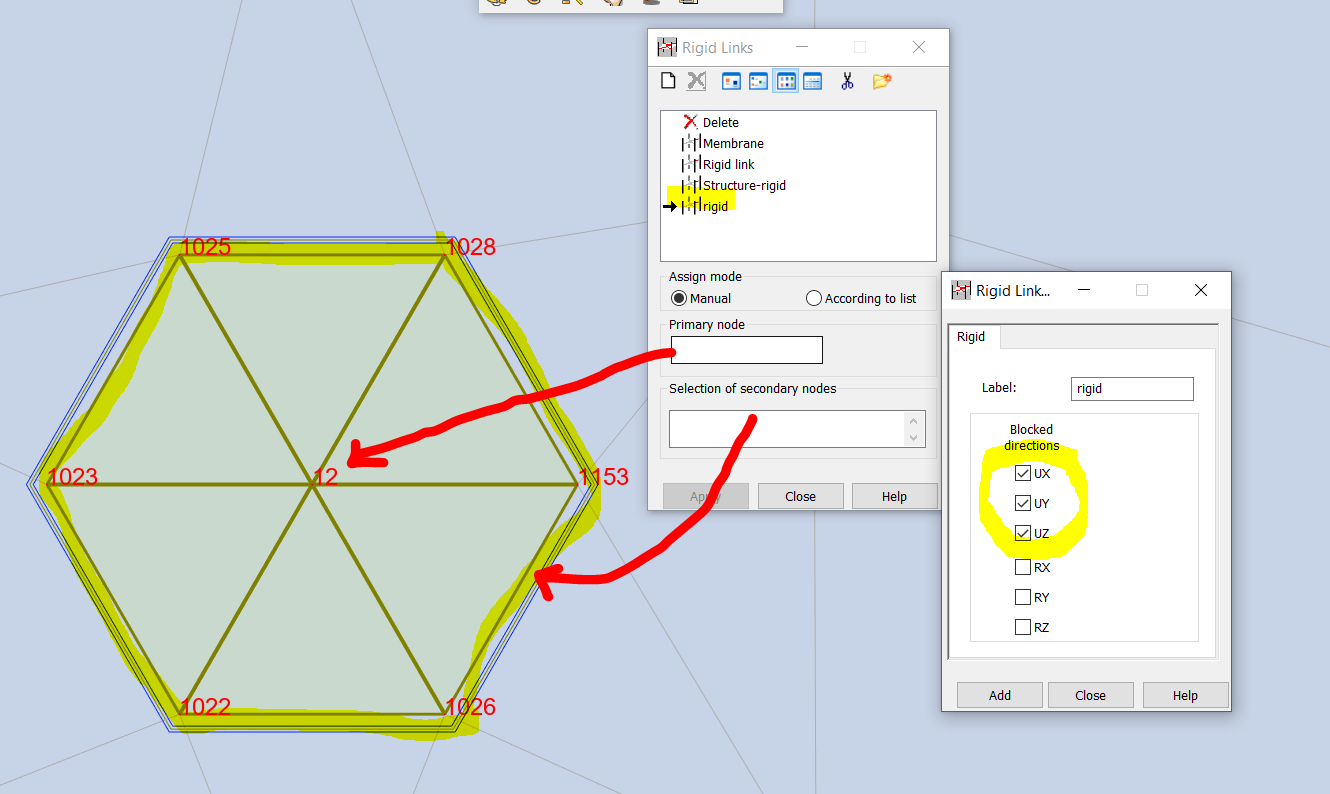Viewport: 1330px width, 794px height.
Task: Click the Primary node input field
Action: [746, 350]
